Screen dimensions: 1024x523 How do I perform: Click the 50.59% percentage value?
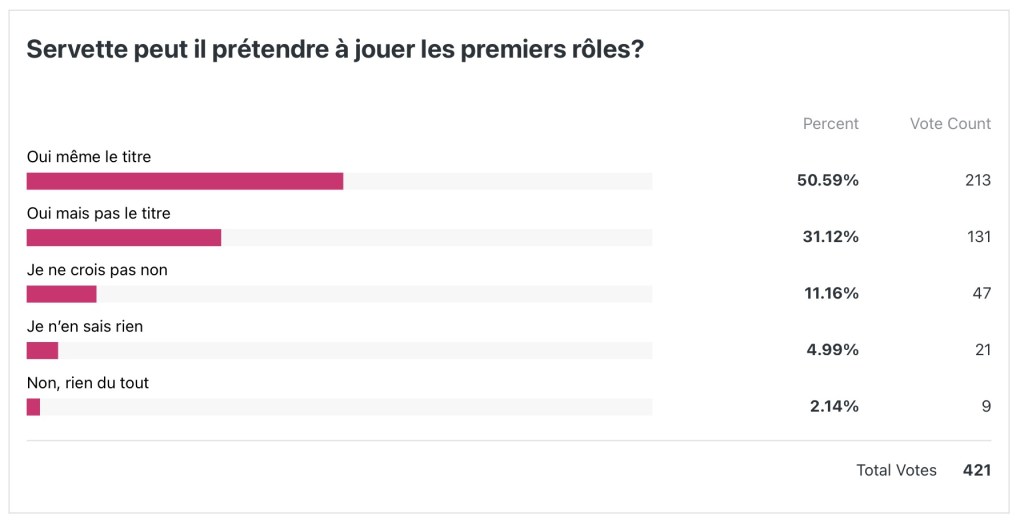828,180
